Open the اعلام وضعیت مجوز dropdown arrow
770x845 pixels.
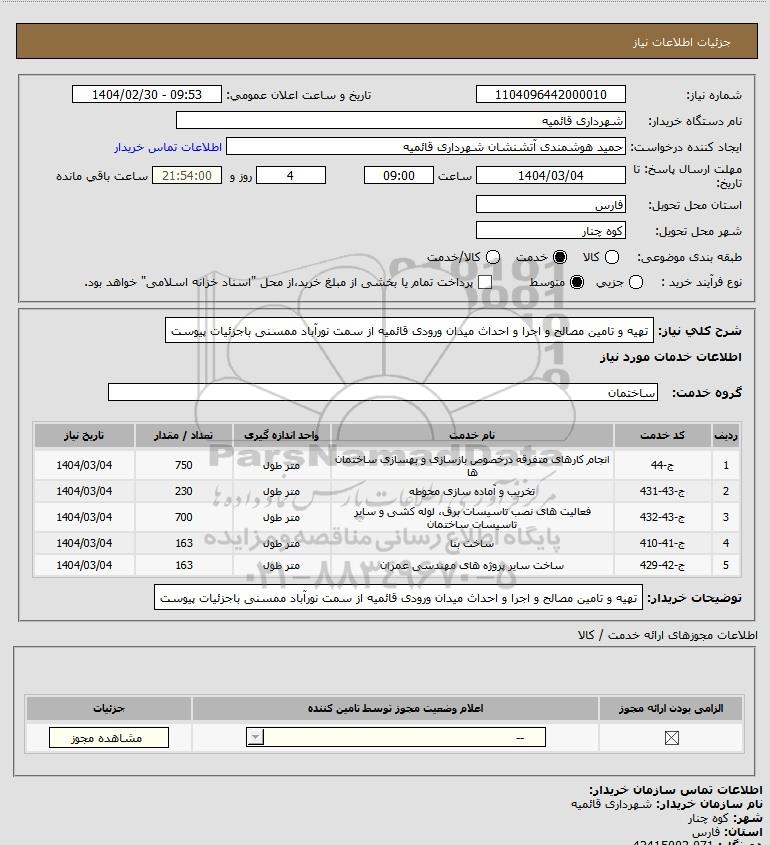(255, 737)
